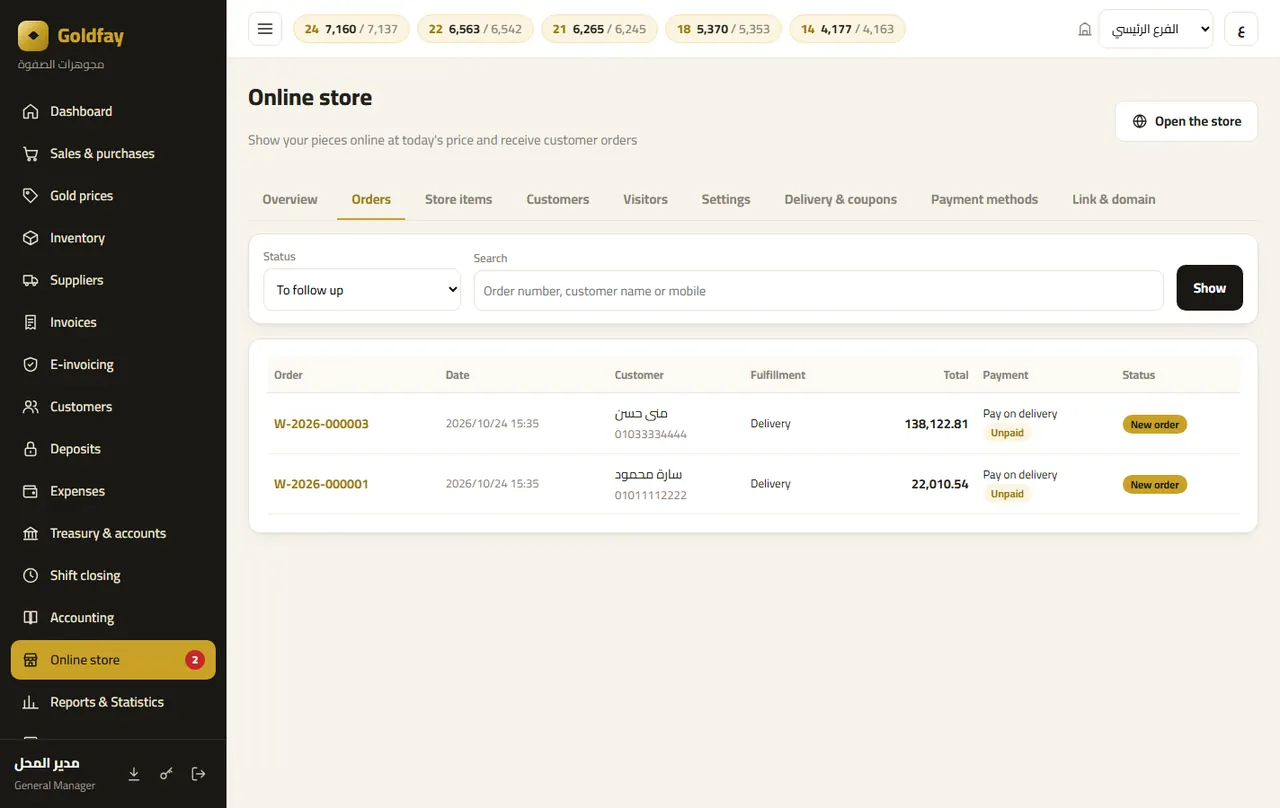The image size is (1280, 808).
Task: Toggle the sidebar with the hamburger menu icon
Action: tap(265, 29)
